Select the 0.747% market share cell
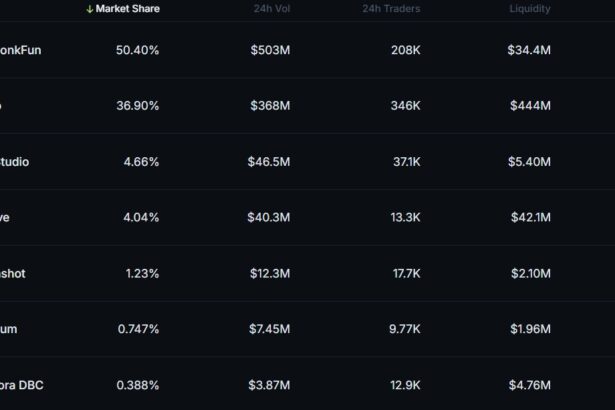Screen dimensions: 615x410 pos(138,329)
